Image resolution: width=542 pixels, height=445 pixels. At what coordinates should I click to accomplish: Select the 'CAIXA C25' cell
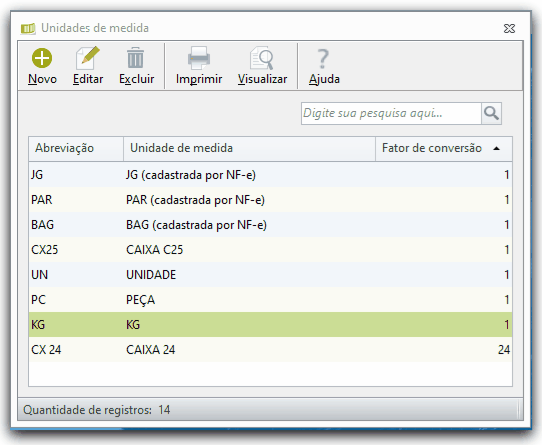[x=249, y=250]
